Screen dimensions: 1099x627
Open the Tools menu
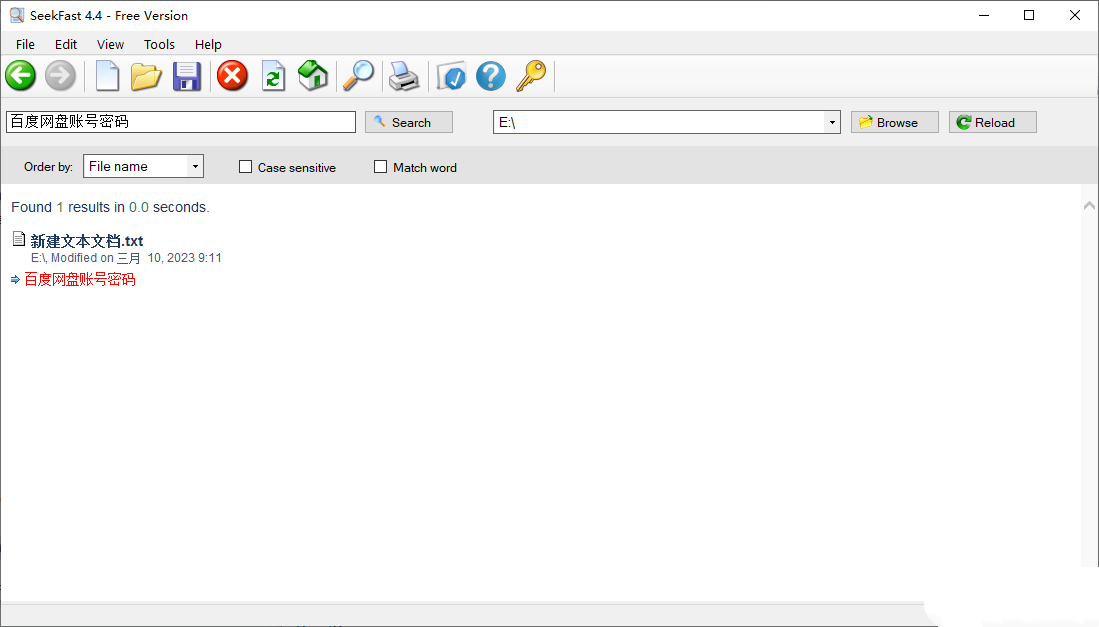click(159, 44)
